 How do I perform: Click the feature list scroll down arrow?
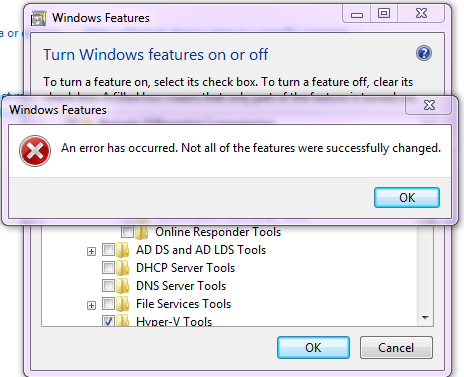tap(425, 318)
